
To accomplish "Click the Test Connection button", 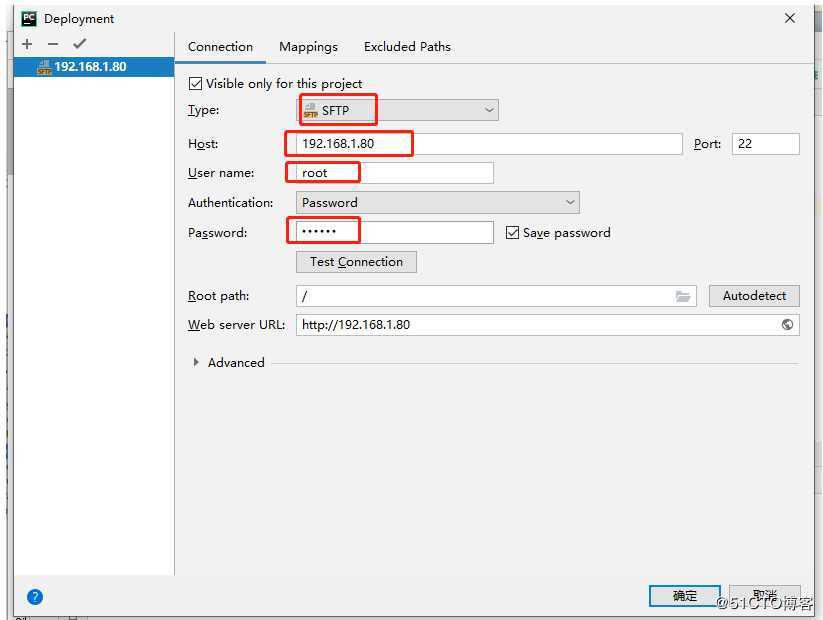I will pos(356,262).
